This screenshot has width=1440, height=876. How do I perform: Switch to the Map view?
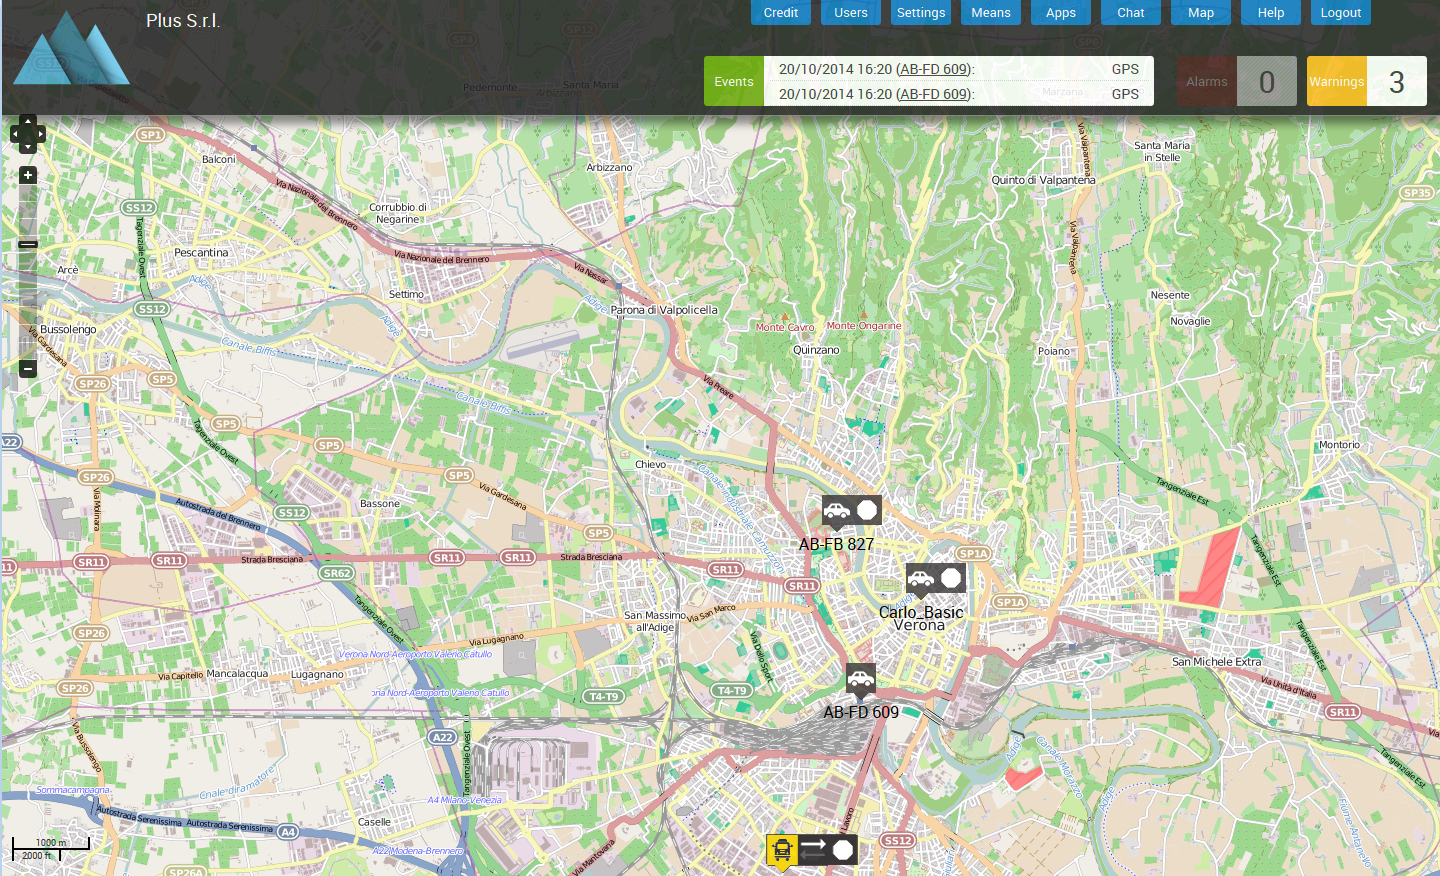click(1201, 12)
